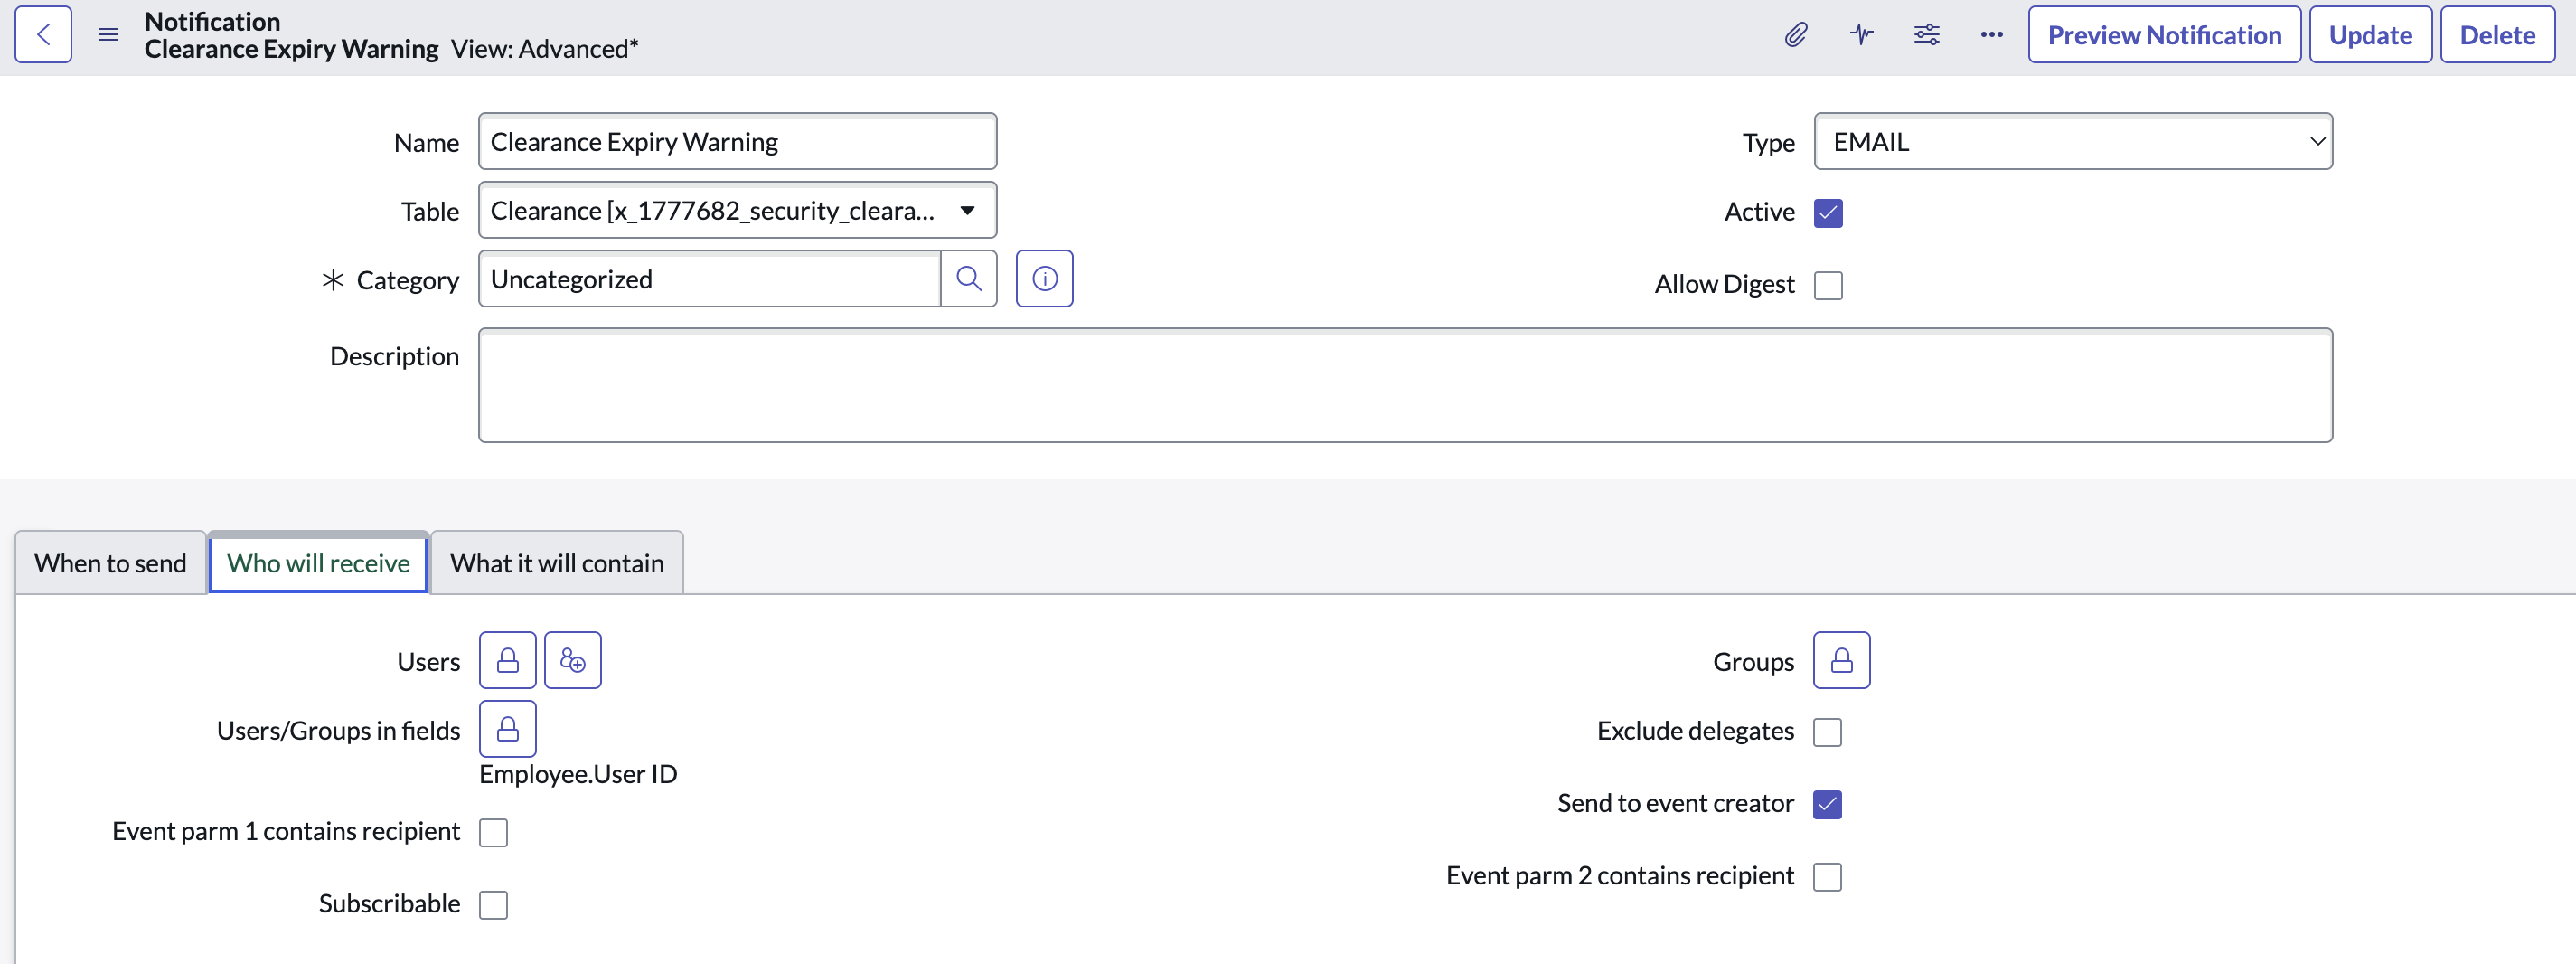Screen dimensions: 2576x964
Task: Click the paperclip attachments icon
Action: click(1795, 35)
